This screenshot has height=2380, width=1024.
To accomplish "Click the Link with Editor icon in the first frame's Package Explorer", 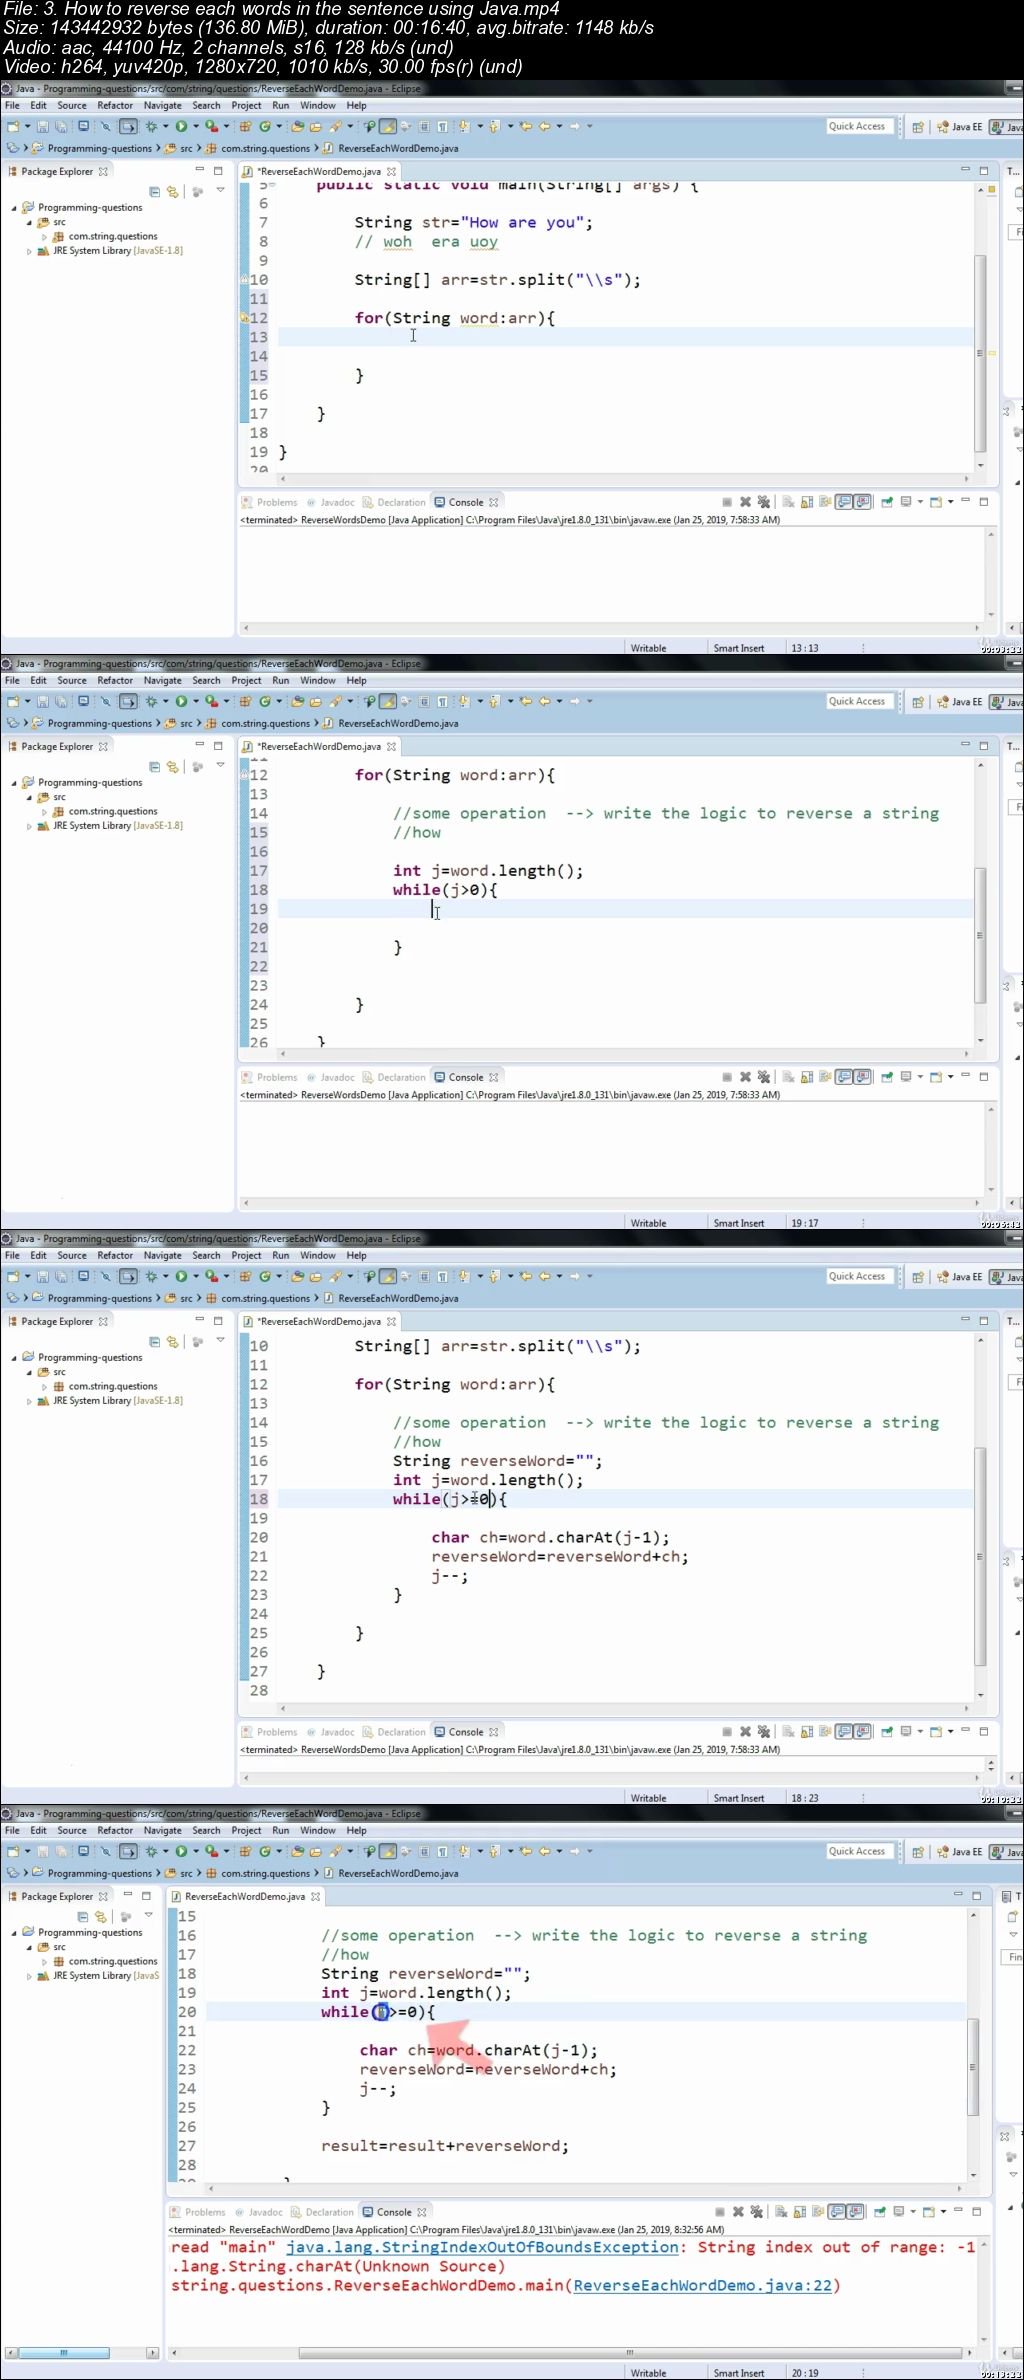I will coord(172,191).
